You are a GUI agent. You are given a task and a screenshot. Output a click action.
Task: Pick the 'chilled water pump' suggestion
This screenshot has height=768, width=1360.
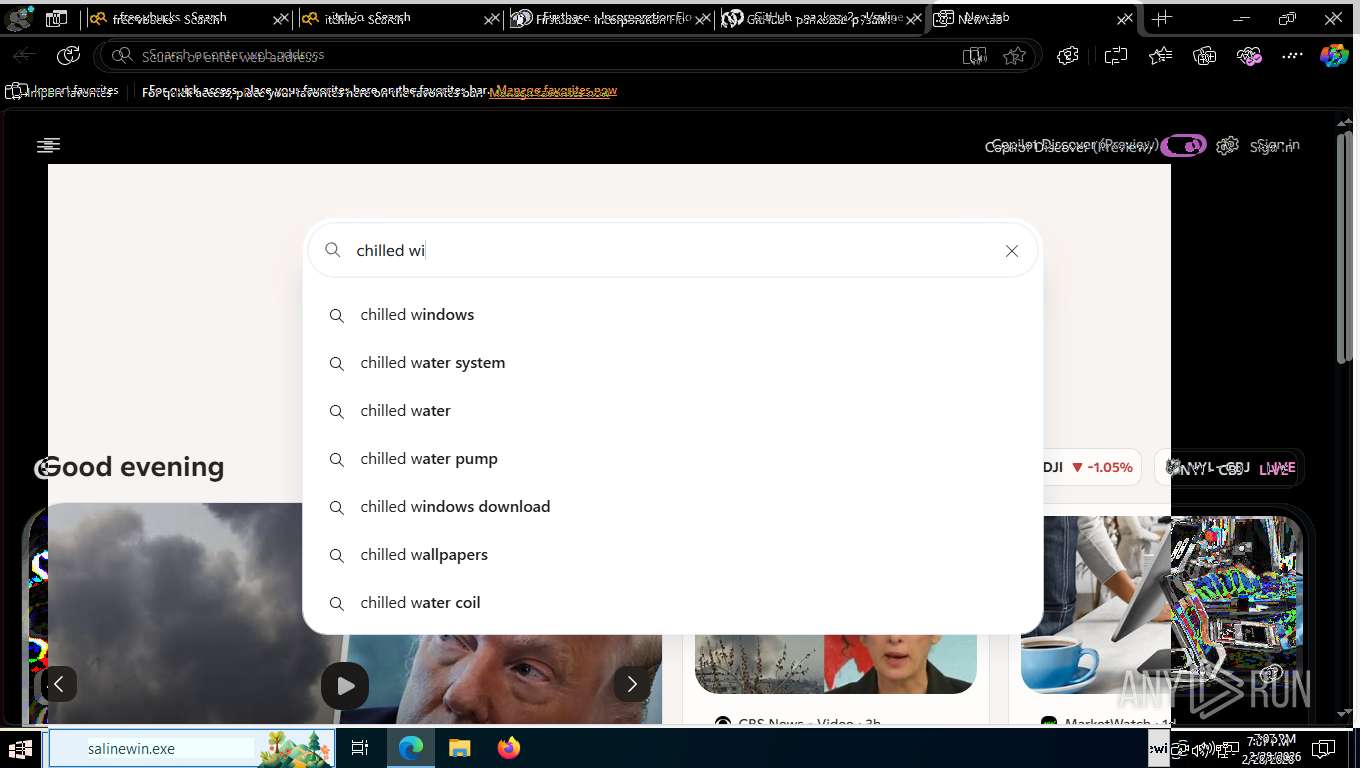(673, 459)
